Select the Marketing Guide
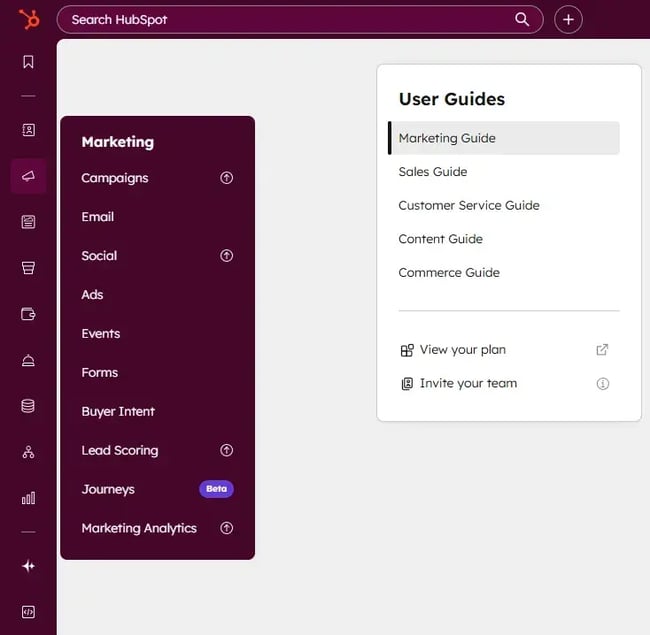This screenshot has width=650, height=635. coord(504,138)
